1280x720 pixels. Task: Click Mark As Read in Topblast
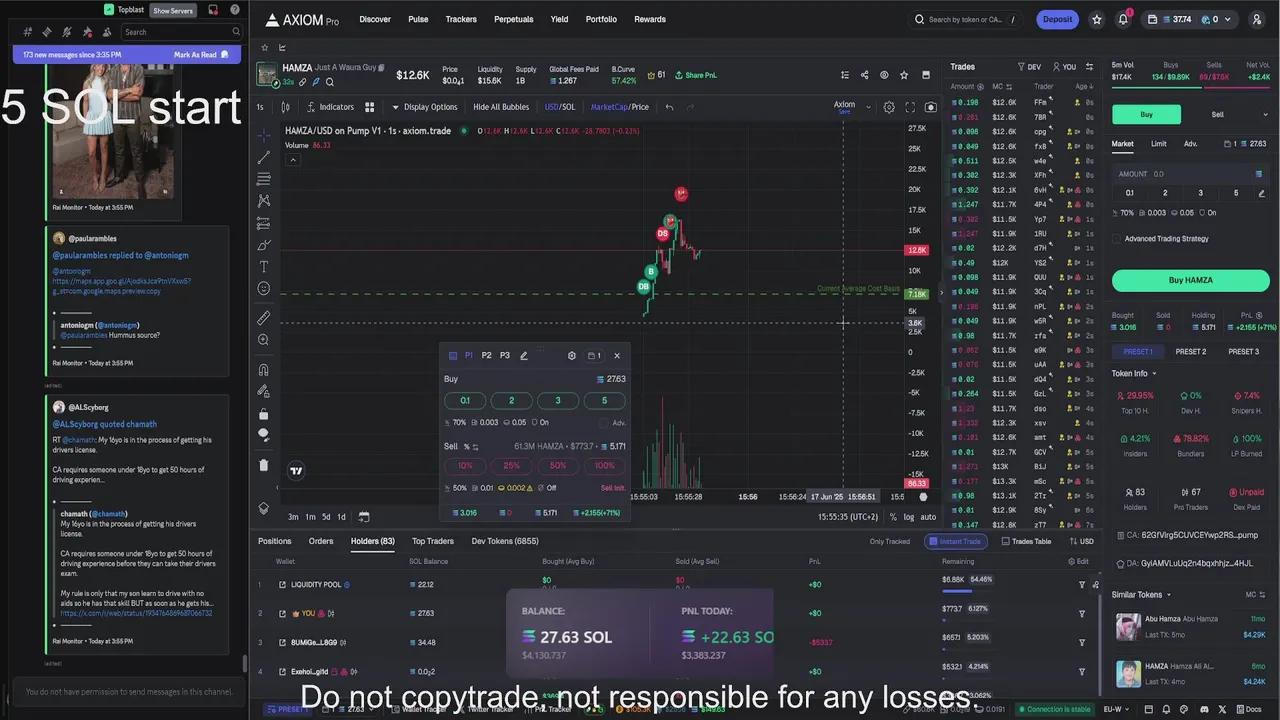click(x=201, y=55)
